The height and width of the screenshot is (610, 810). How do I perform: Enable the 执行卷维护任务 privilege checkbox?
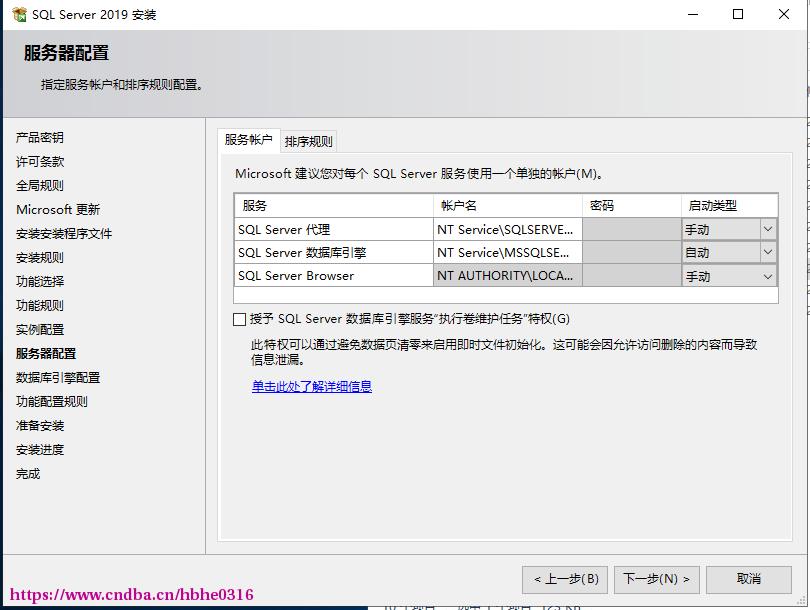pos(239,319)
